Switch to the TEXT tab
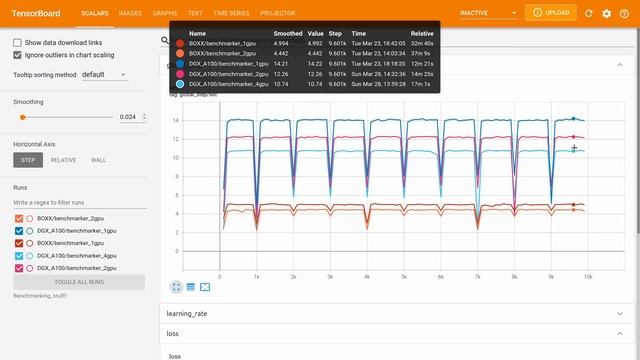Image resolution: width=640 pixels, height=360 pixels. click(x=195, y=13)
